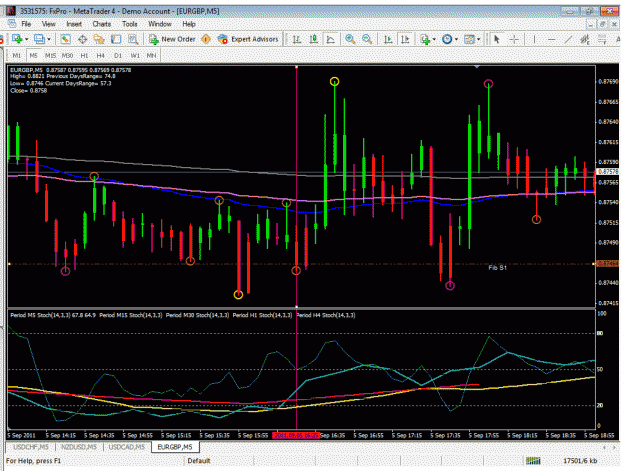625x471 pixels.
Task: Switch to the NZDUSD,M5 chart tab
Action: [x=79, y=447]
